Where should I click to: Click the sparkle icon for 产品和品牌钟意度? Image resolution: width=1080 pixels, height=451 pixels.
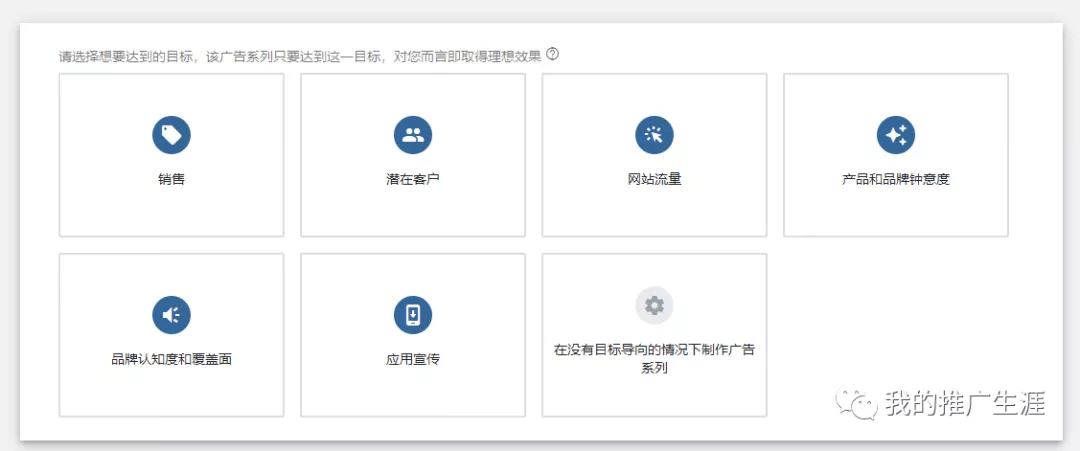coord(895,135)
